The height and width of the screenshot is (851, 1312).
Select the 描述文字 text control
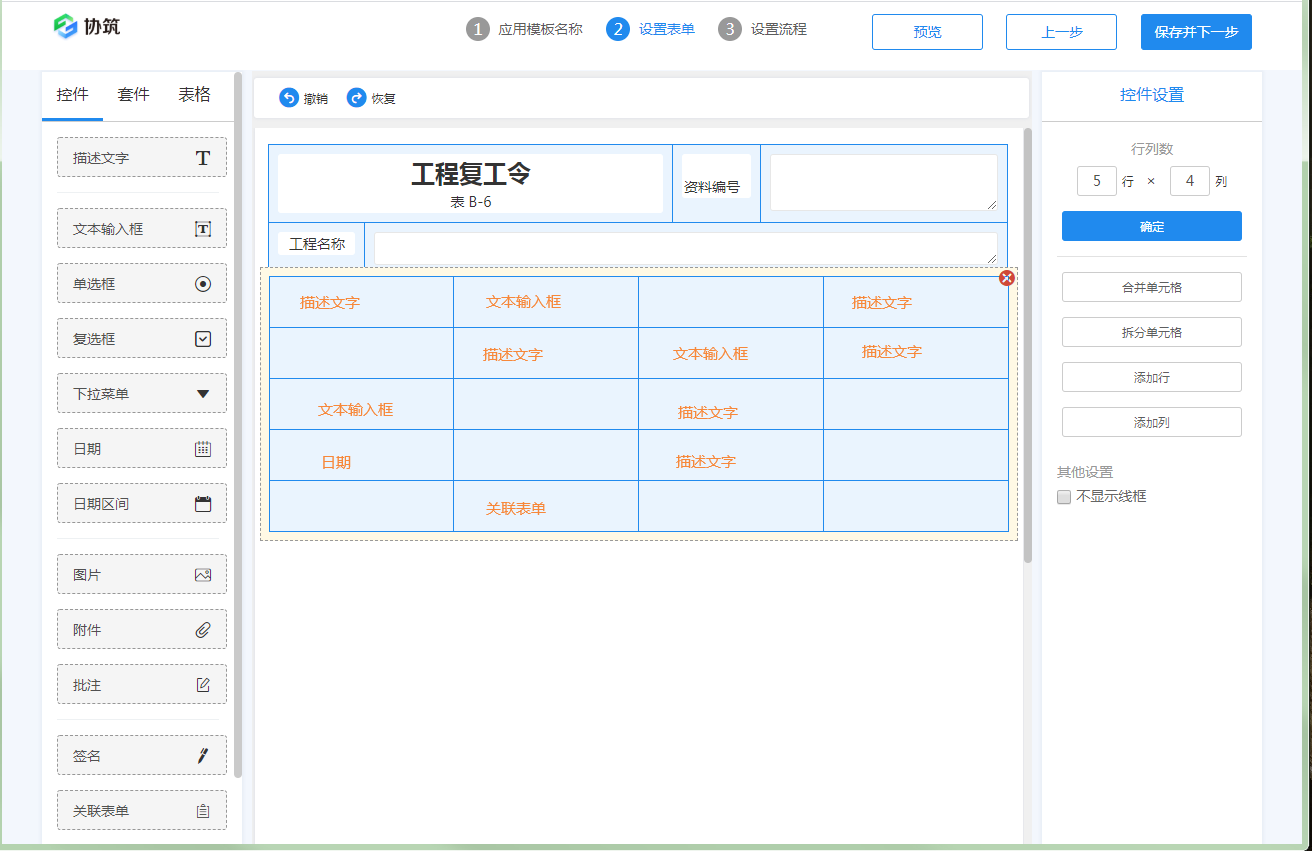tap(141, 157)
